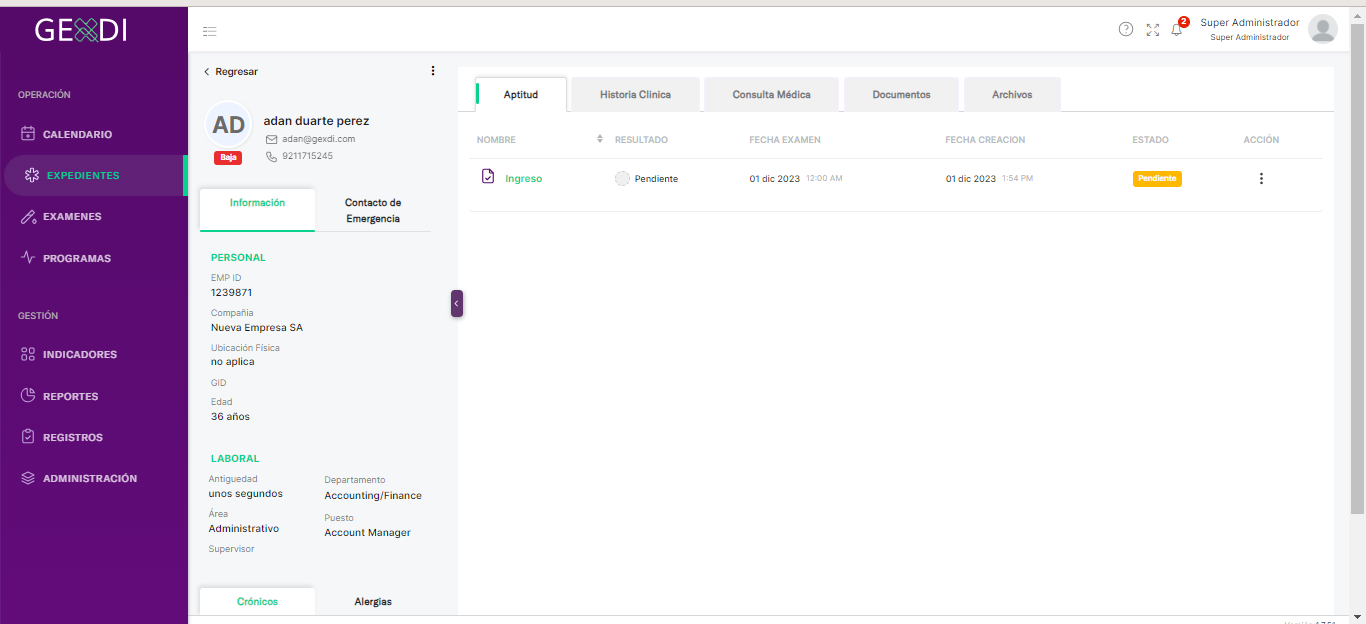
Task: Open the Programas pulse icon
Action: [28, 258]
